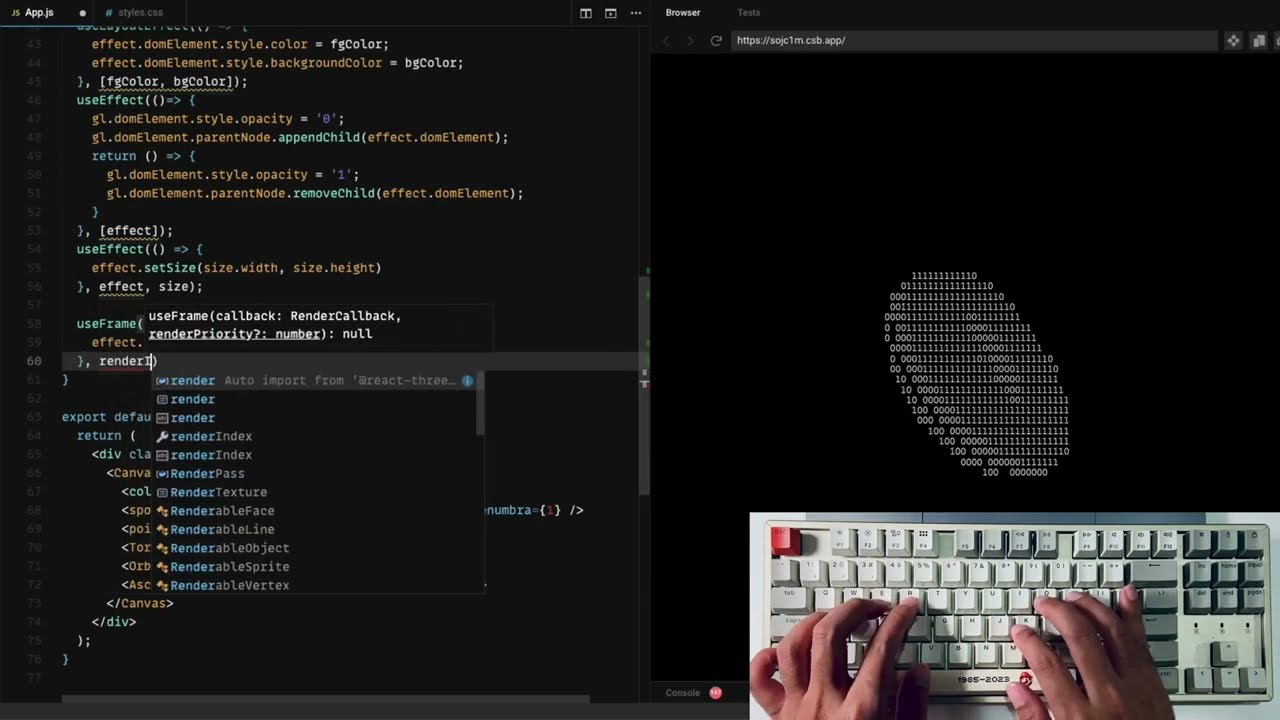Click the autocomplete list scrollbar
The height and width of the screenshot is (720, 1280).
click(x=481, y=404)
